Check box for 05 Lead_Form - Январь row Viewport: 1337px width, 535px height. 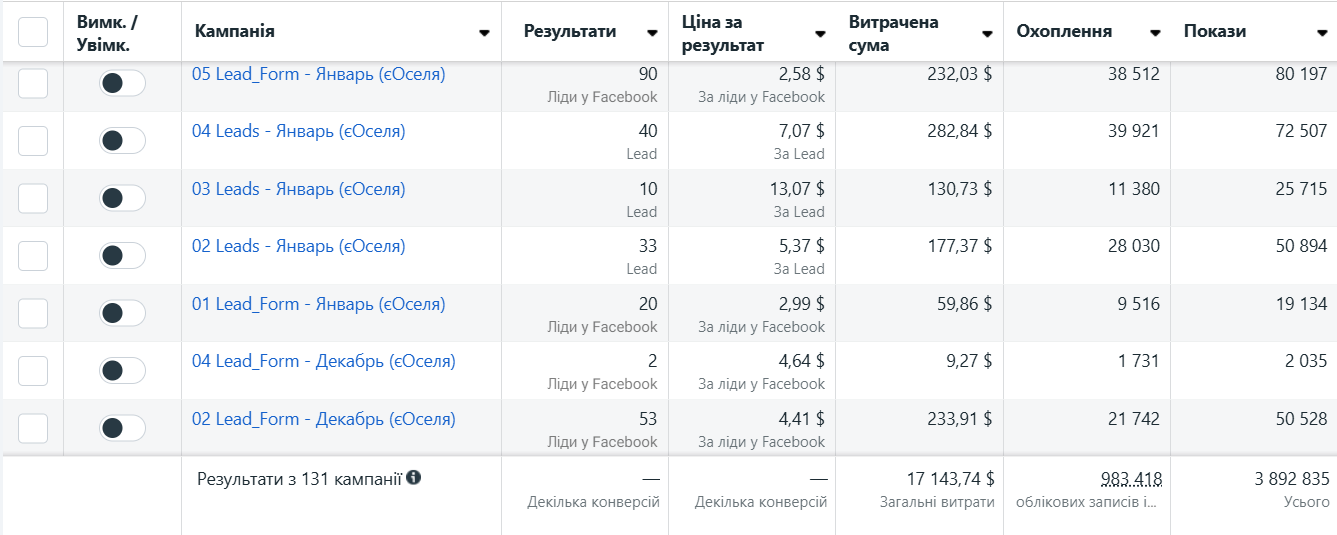[x=33, y=84]
